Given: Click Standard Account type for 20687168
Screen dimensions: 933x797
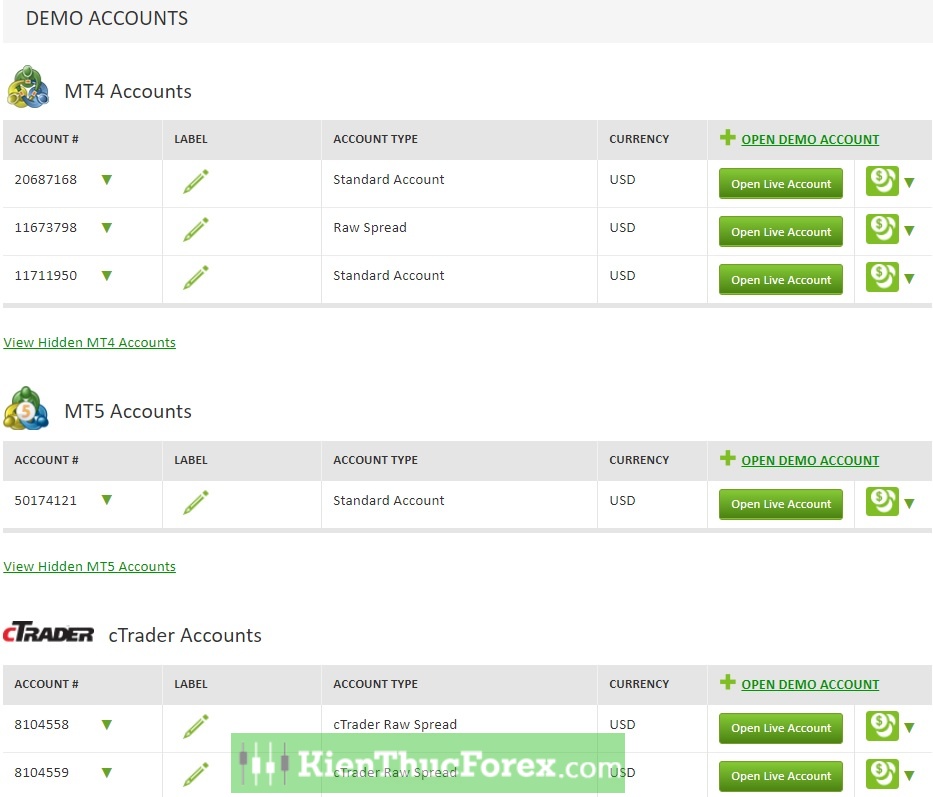Looking at the screenshot, I should (389, 179).
